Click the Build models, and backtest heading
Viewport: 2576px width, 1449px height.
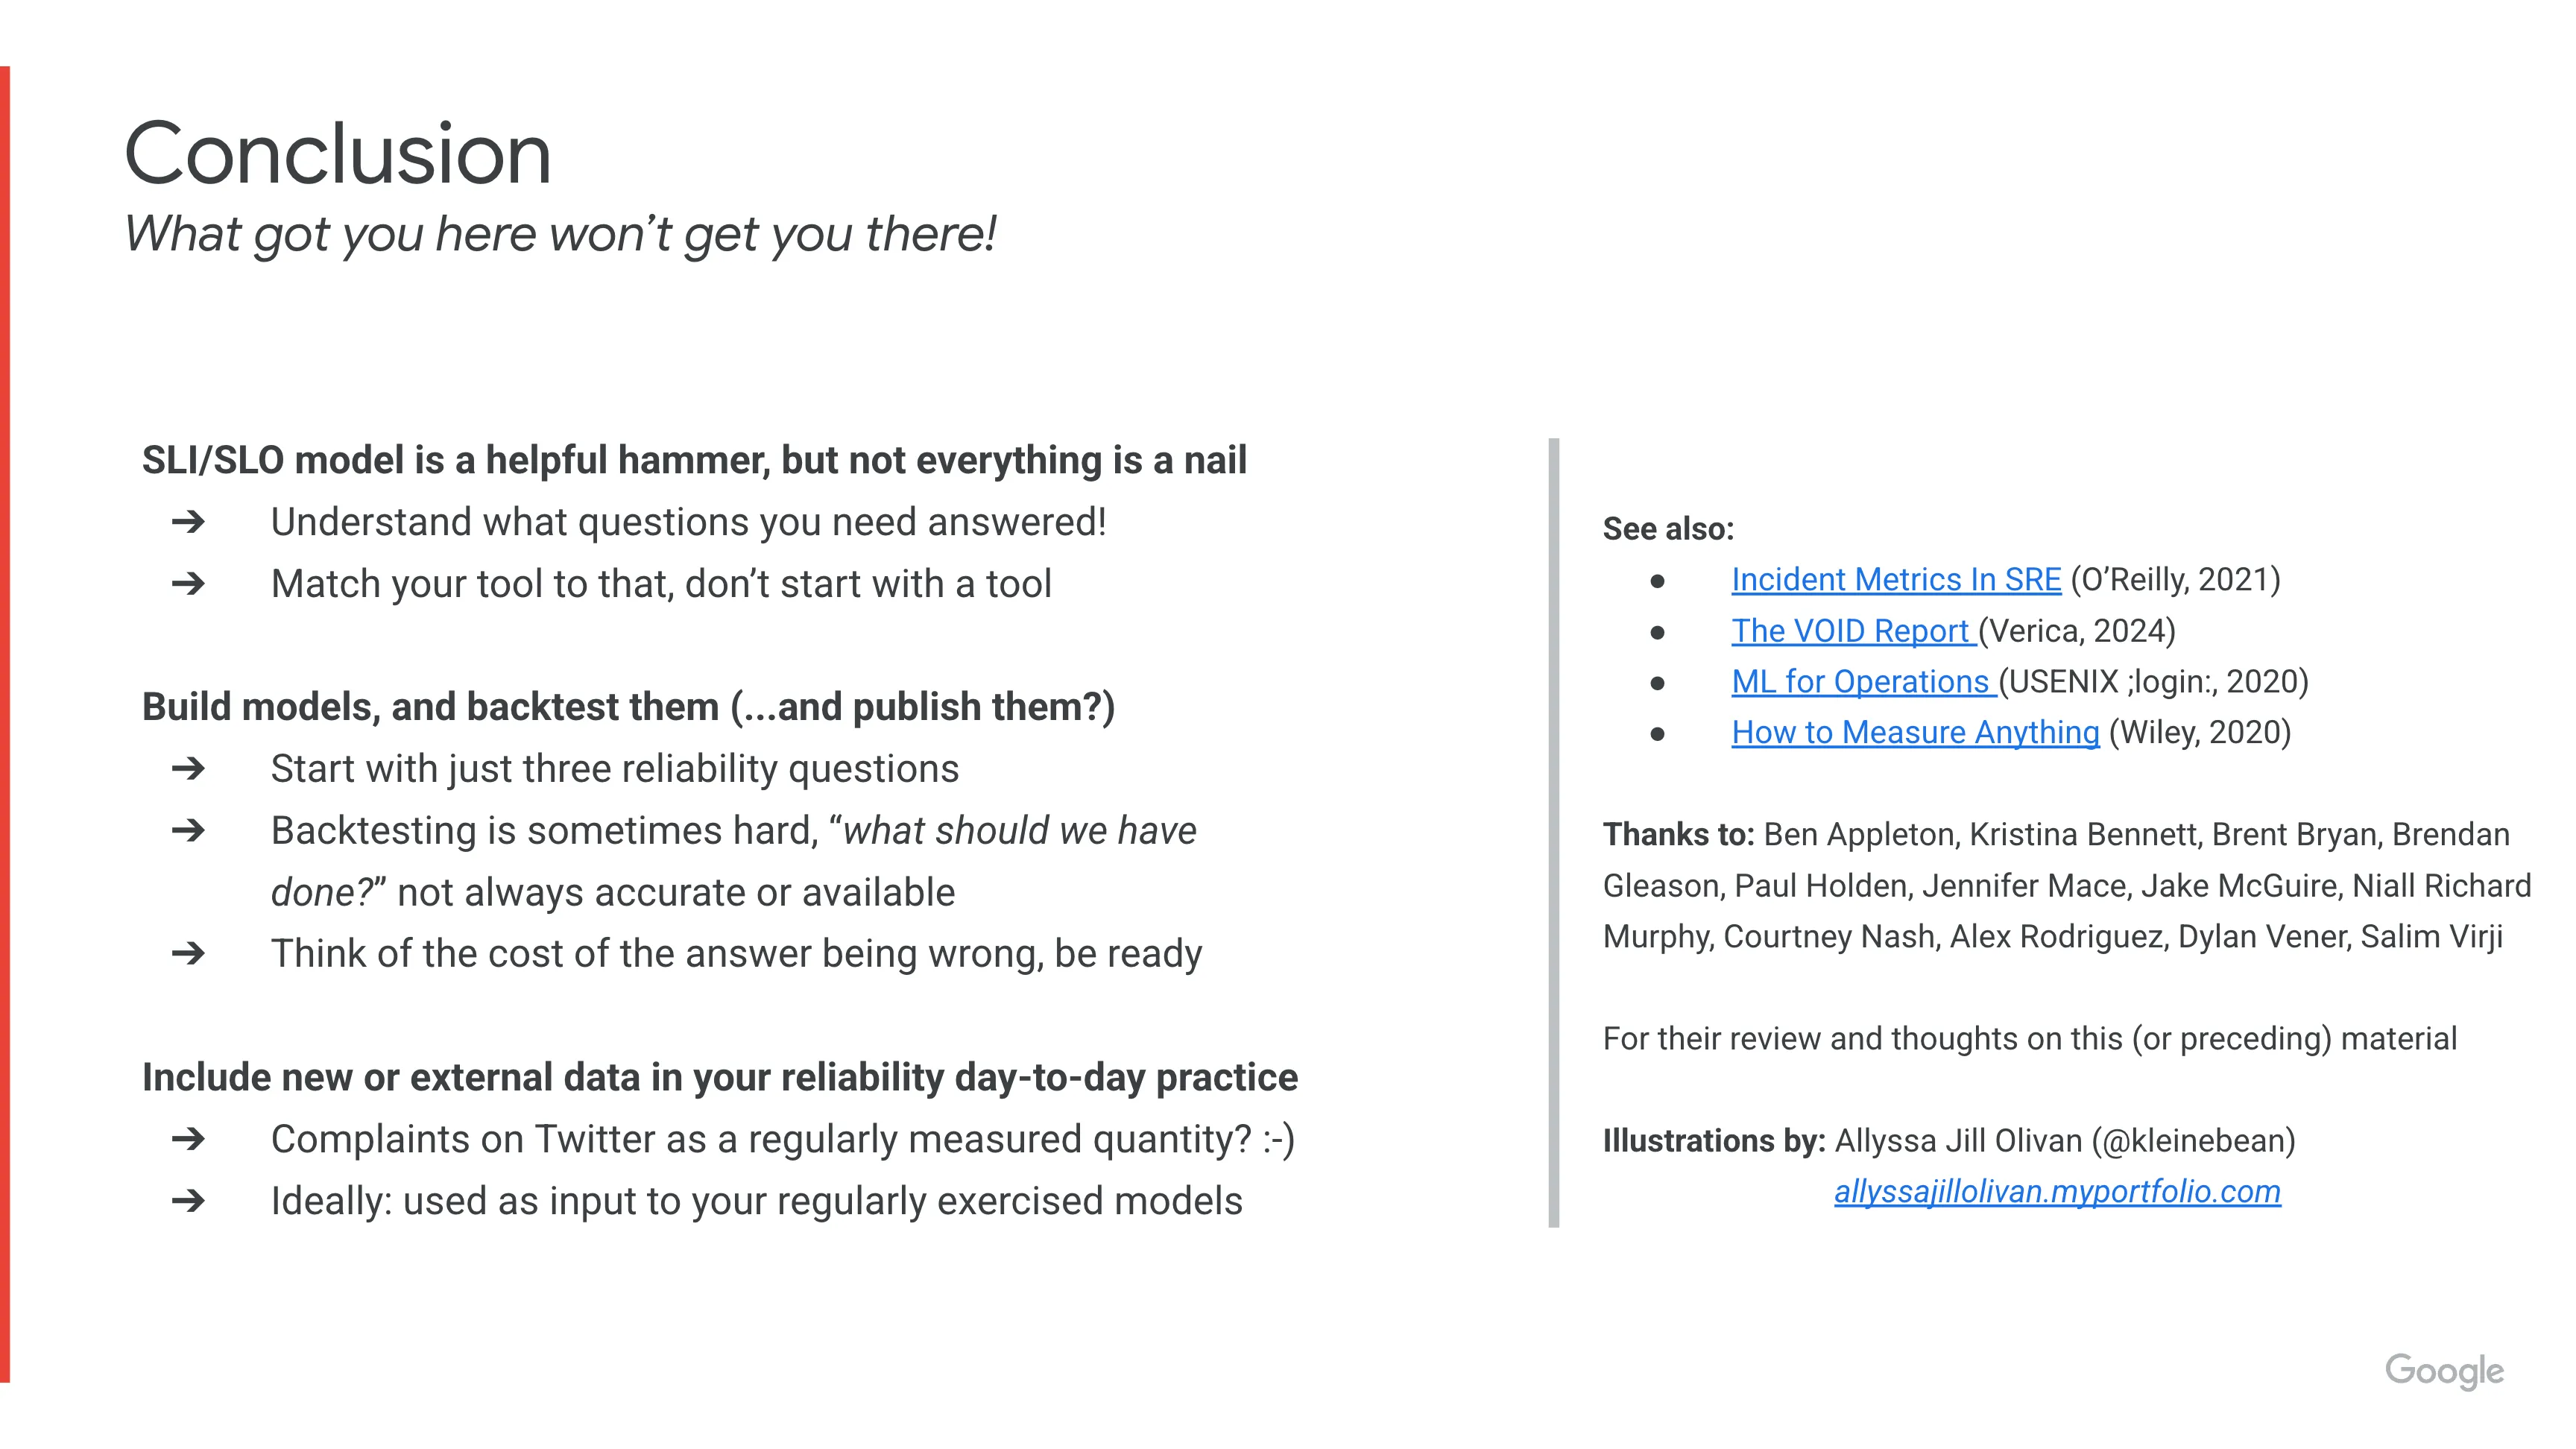(x=628, y=707)
